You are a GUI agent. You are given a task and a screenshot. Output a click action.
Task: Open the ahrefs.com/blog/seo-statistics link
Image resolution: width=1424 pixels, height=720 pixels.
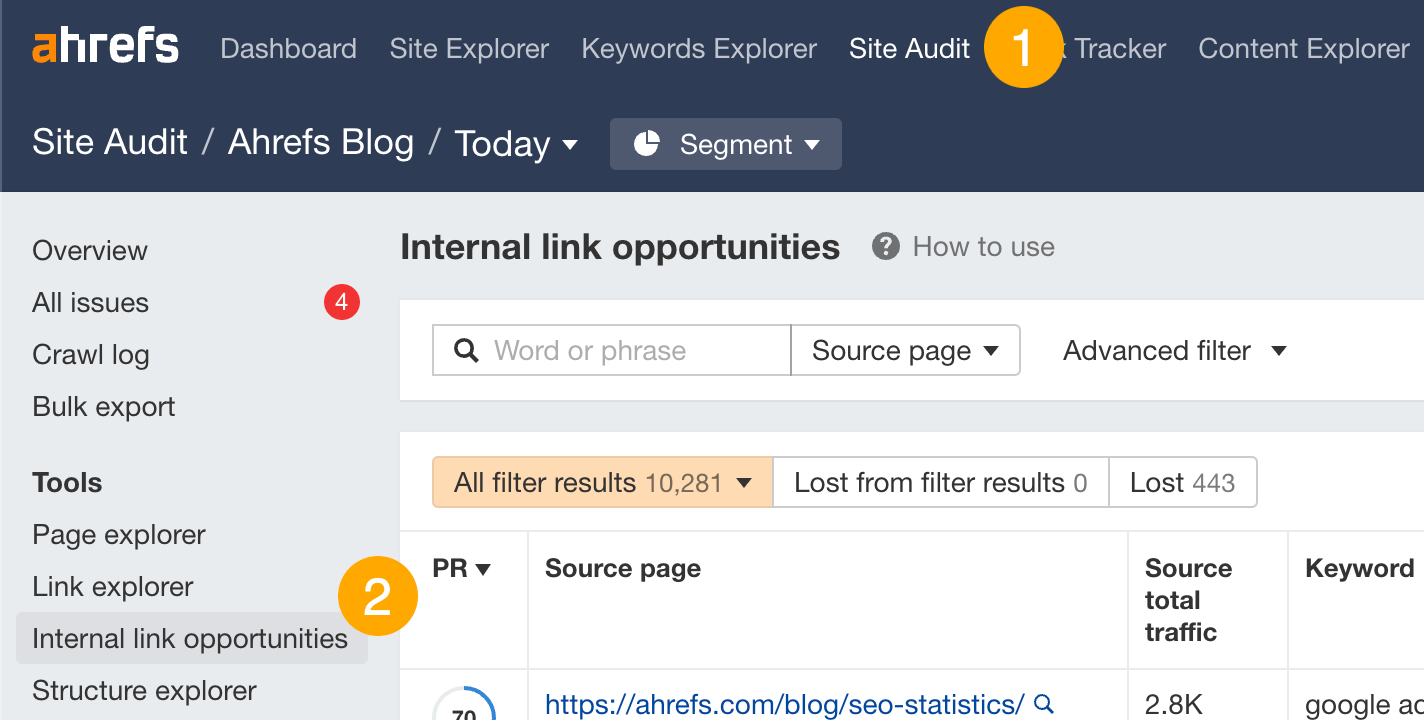pyautogui.click(x=784, y=704)
